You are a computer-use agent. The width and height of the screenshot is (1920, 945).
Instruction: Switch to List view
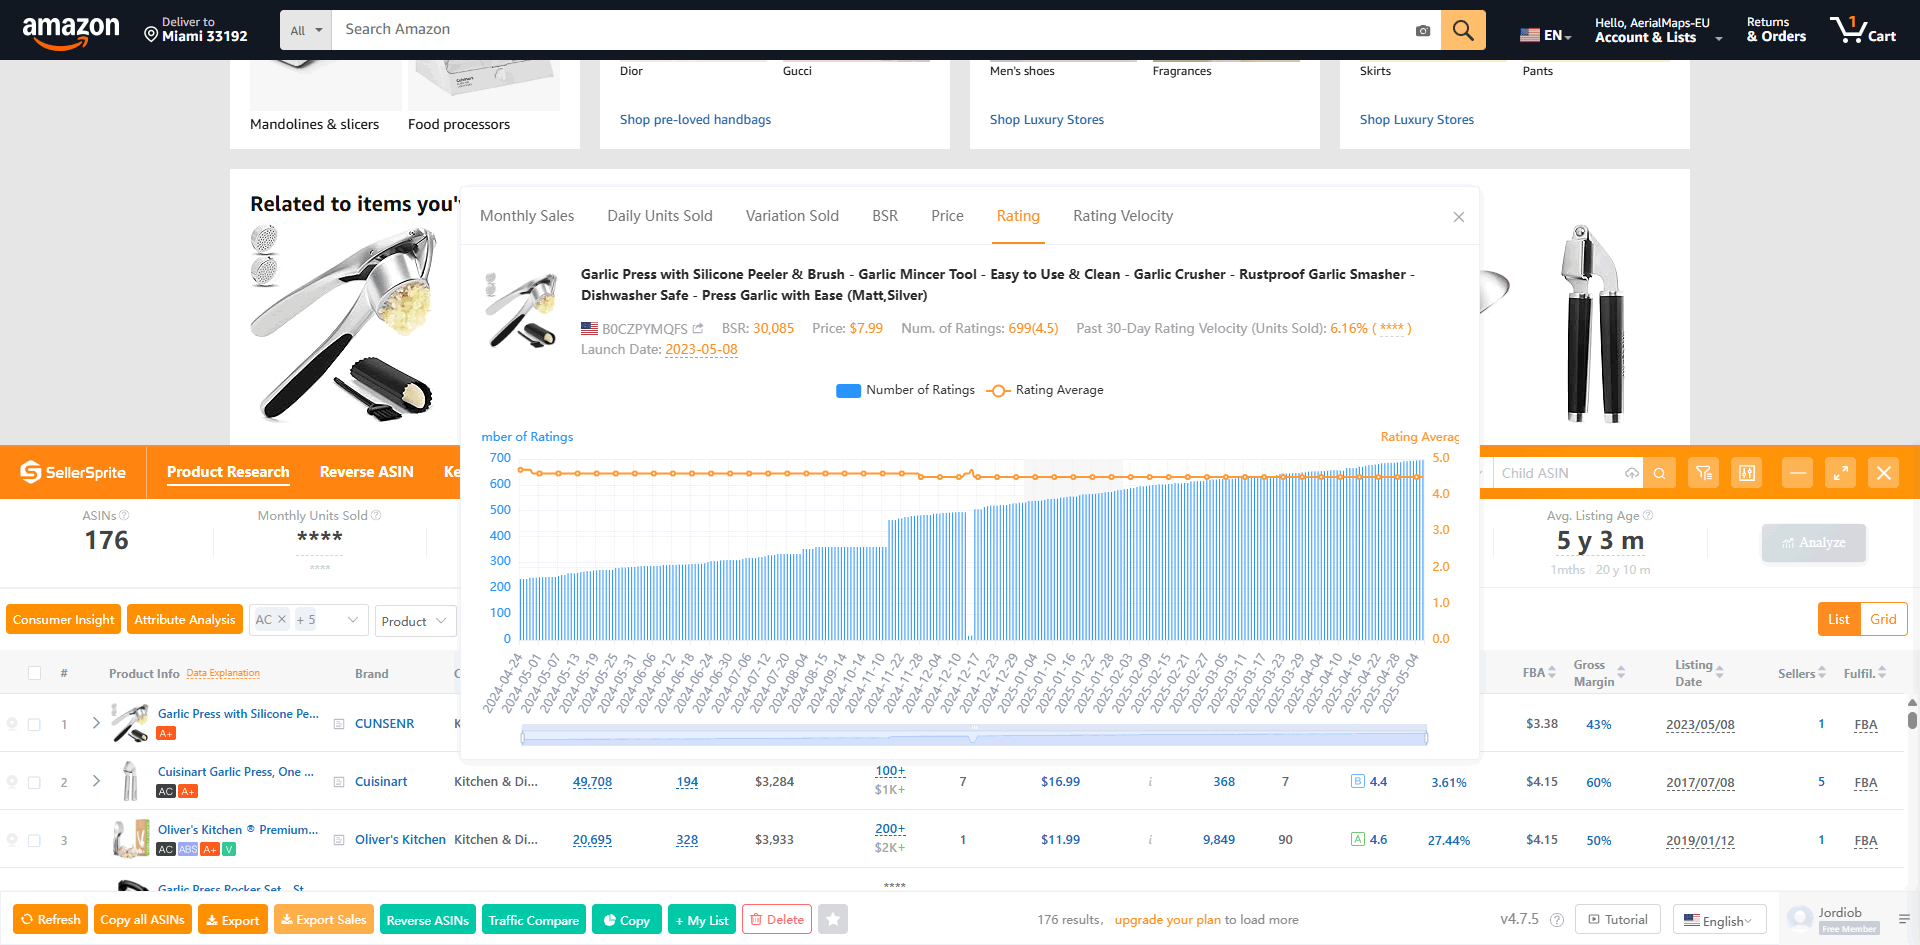tap(1839, 619)
